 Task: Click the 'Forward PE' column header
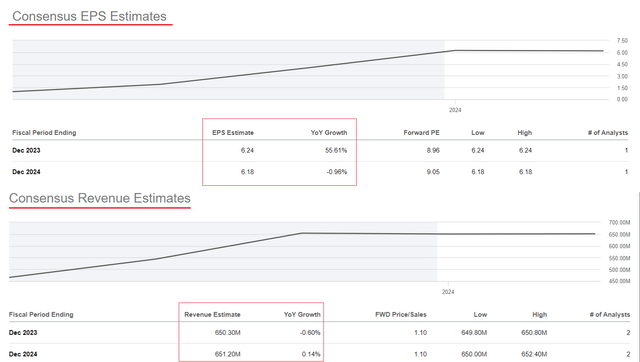point(421,133)
